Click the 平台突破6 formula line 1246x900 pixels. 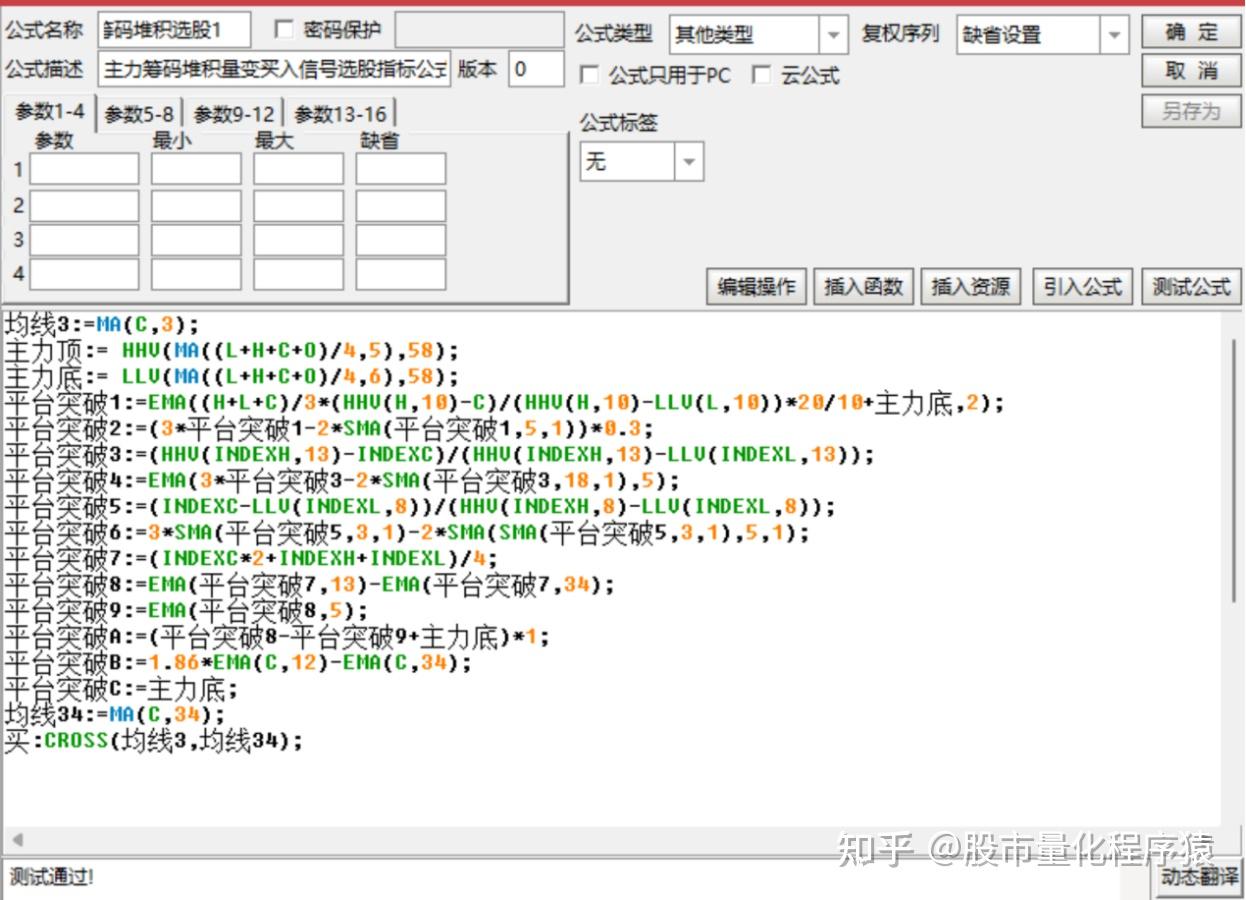click(407, 532)
